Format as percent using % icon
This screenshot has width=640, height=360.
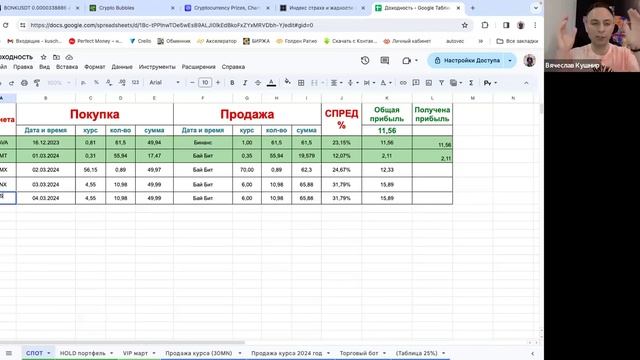pos(96,83)
